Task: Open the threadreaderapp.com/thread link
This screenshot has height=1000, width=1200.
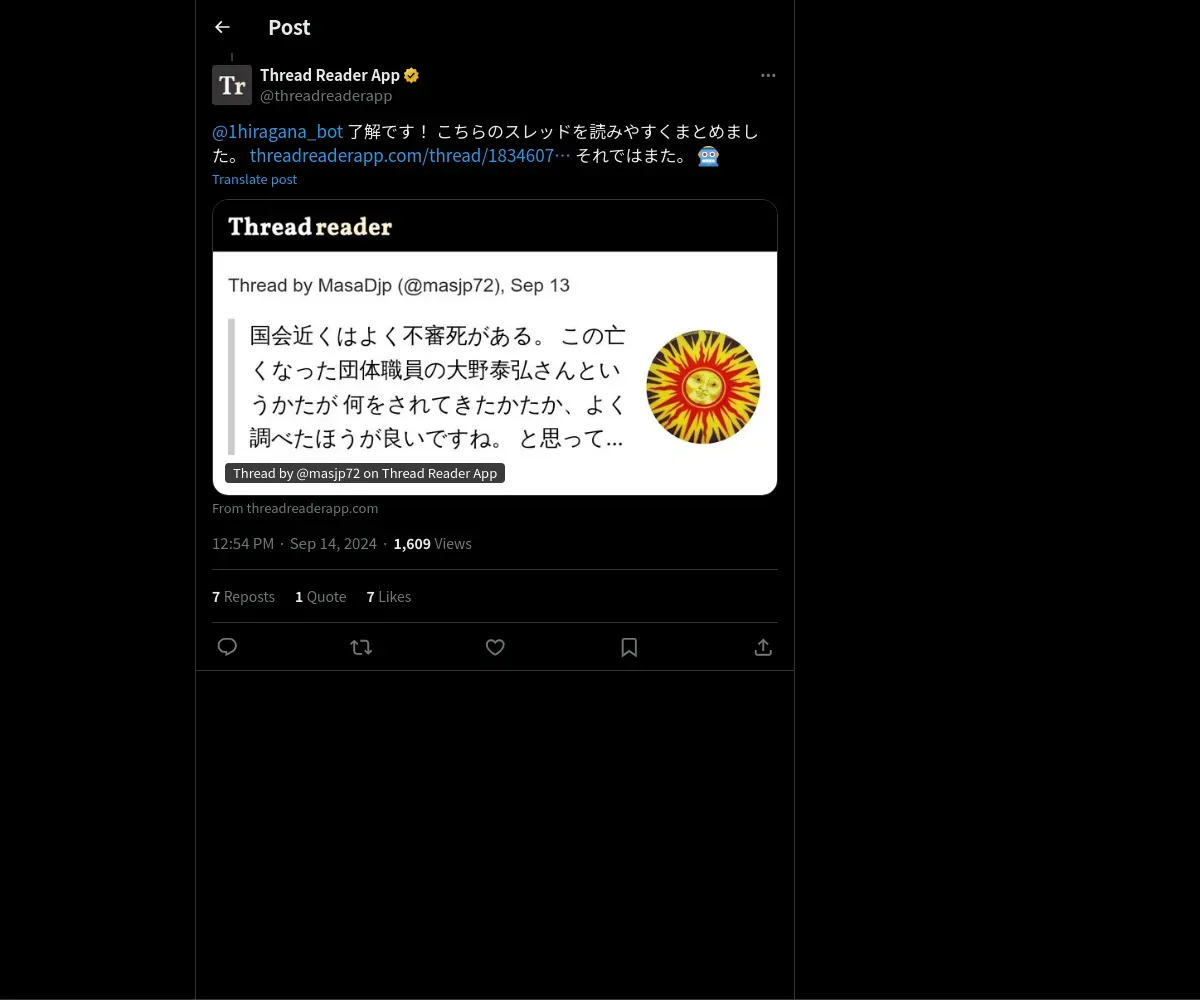Action: click(410, 155)
